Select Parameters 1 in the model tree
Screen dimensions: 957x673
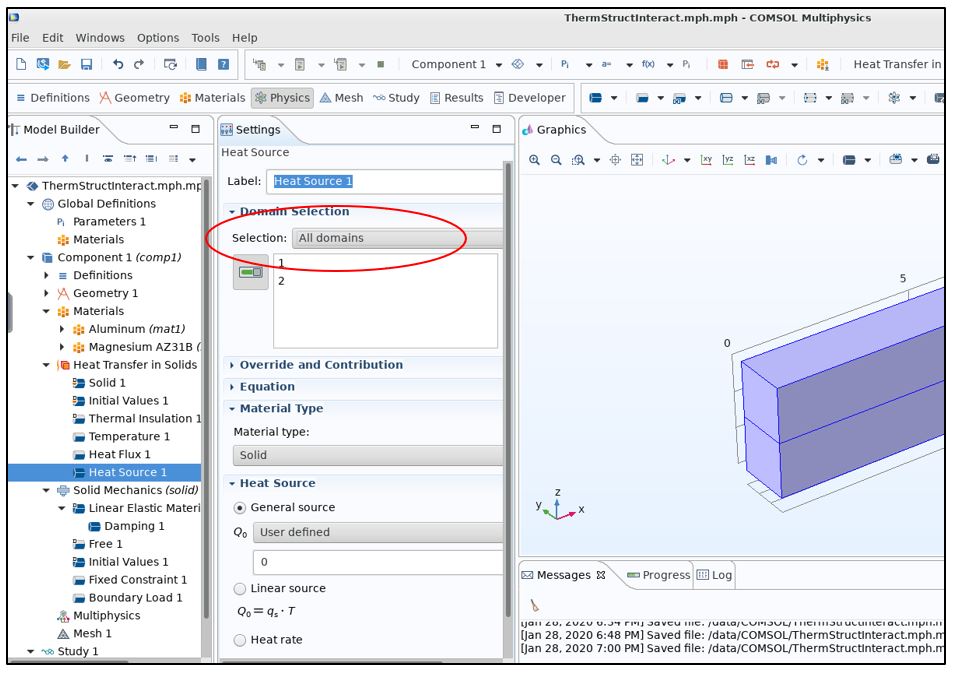(x=109, y=221)
